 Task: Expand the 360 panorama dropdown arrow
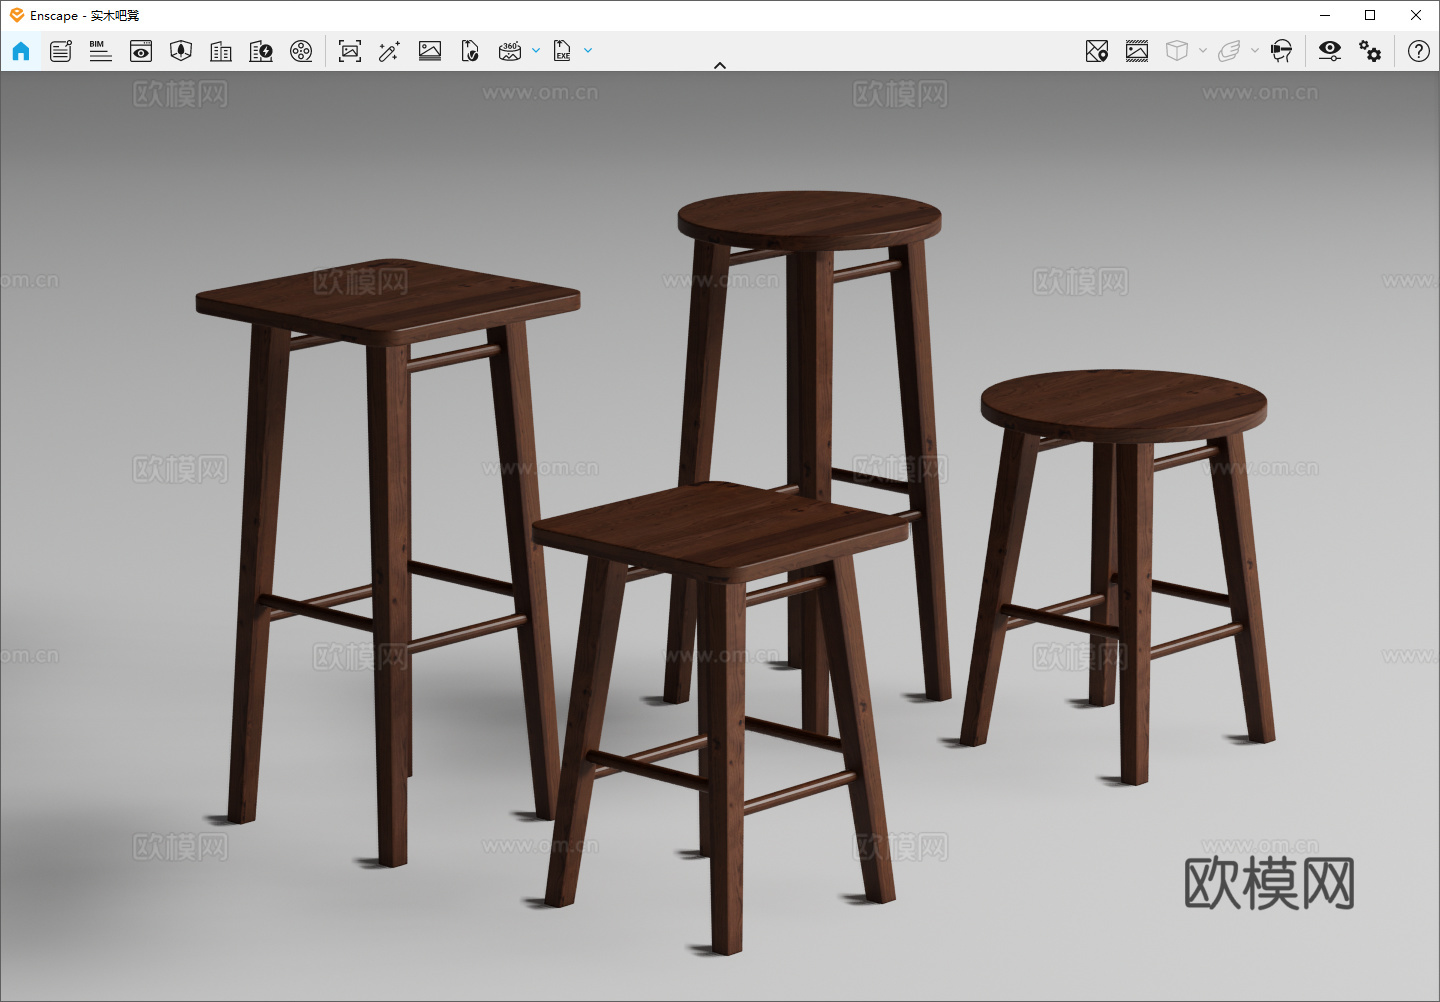pyautogui.click(x=536, y=50)
